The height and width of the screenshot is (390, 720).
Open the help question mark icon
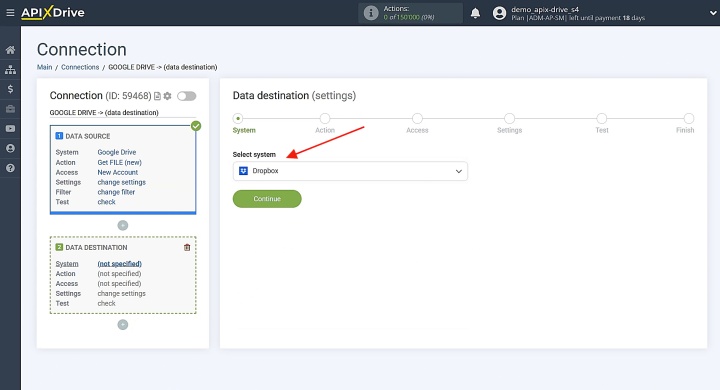click(10, 168)
